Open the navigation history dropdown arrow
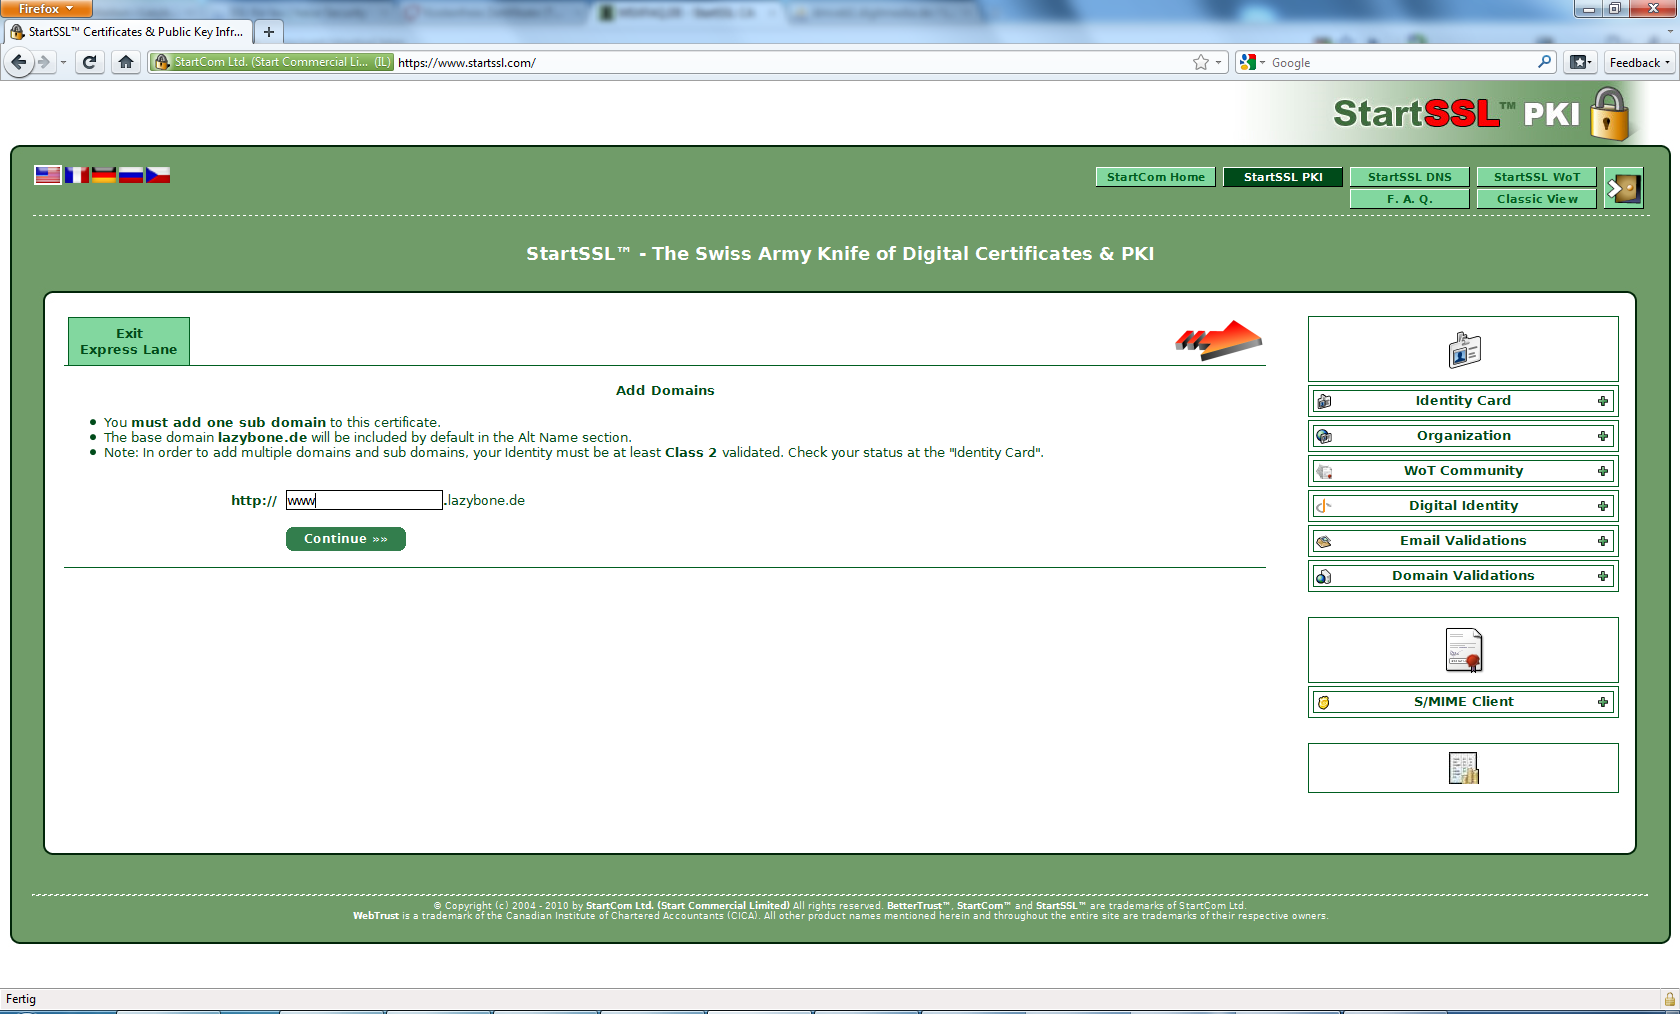Screen dimensions: 1680x1014 point(63,62)
